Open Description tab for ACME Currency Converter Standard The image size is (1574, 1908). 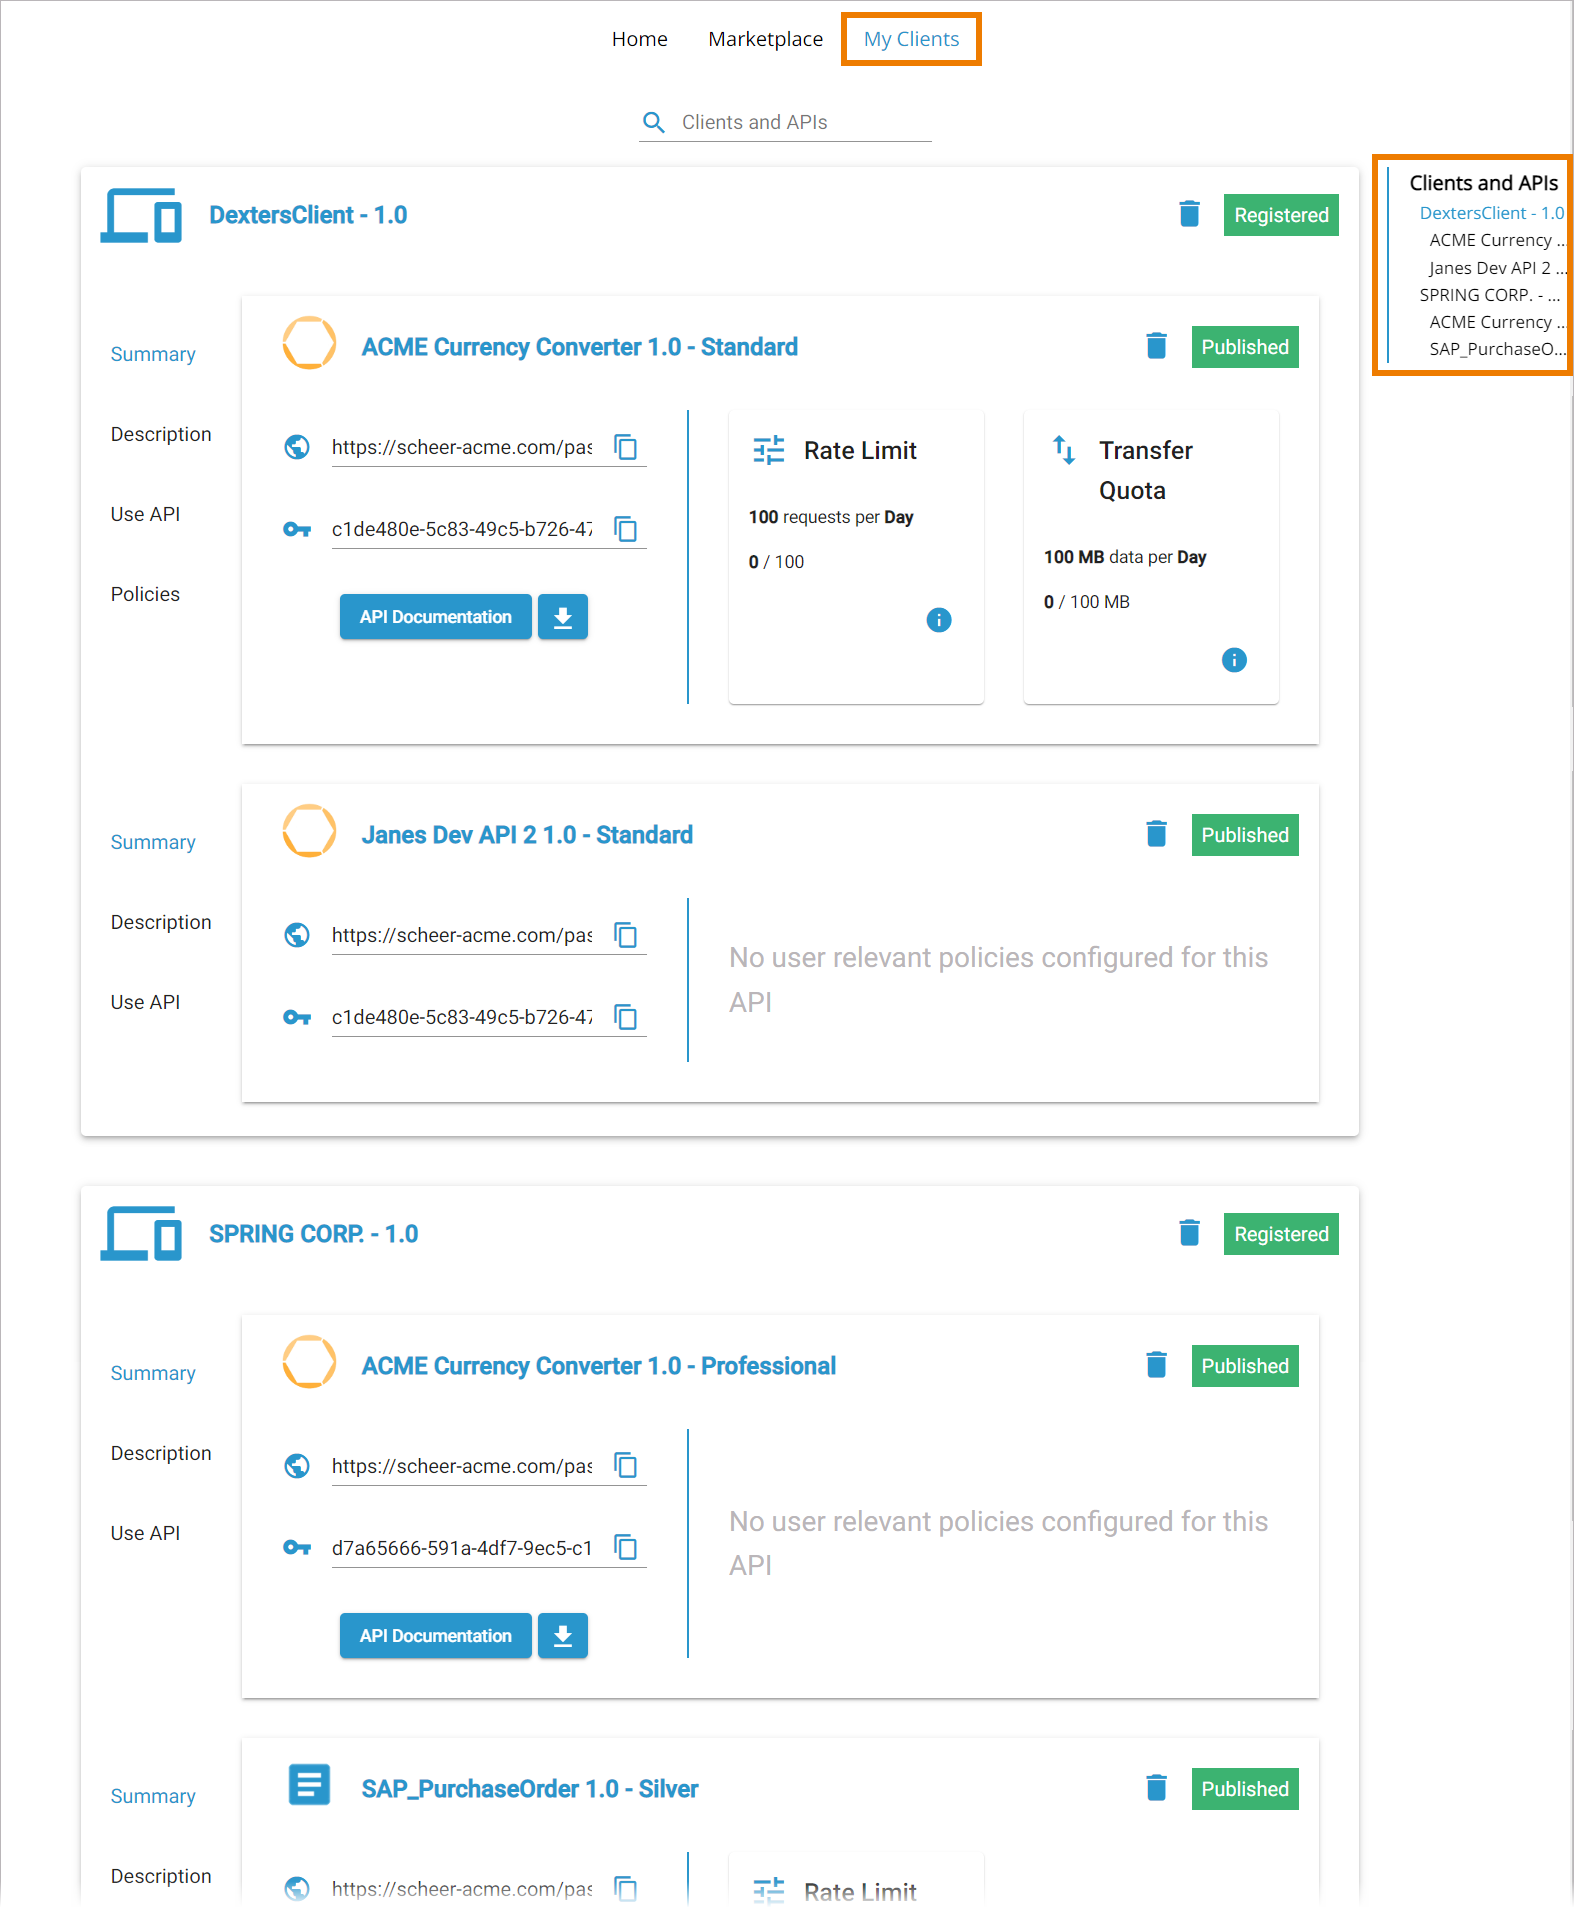pos(161,434)
